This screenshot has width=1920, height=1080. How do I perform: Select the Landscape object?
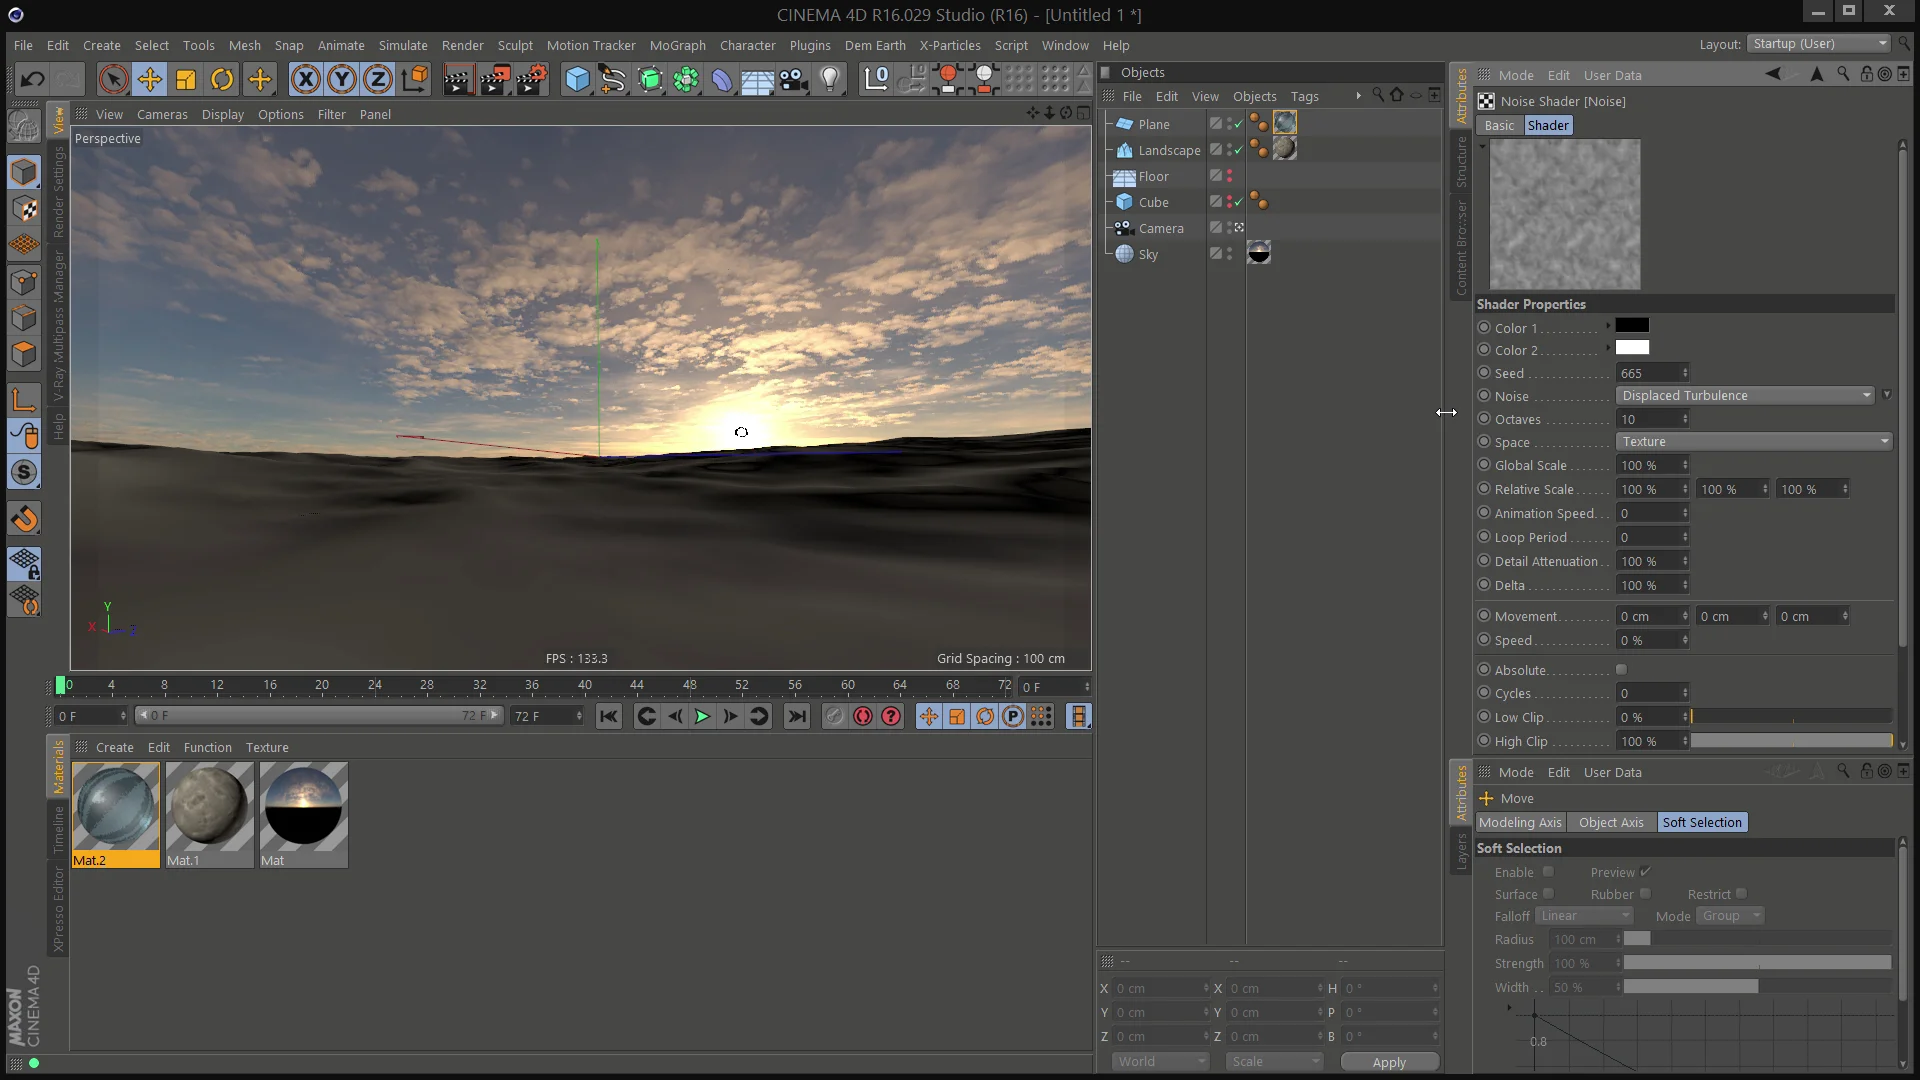[1169, 150]
